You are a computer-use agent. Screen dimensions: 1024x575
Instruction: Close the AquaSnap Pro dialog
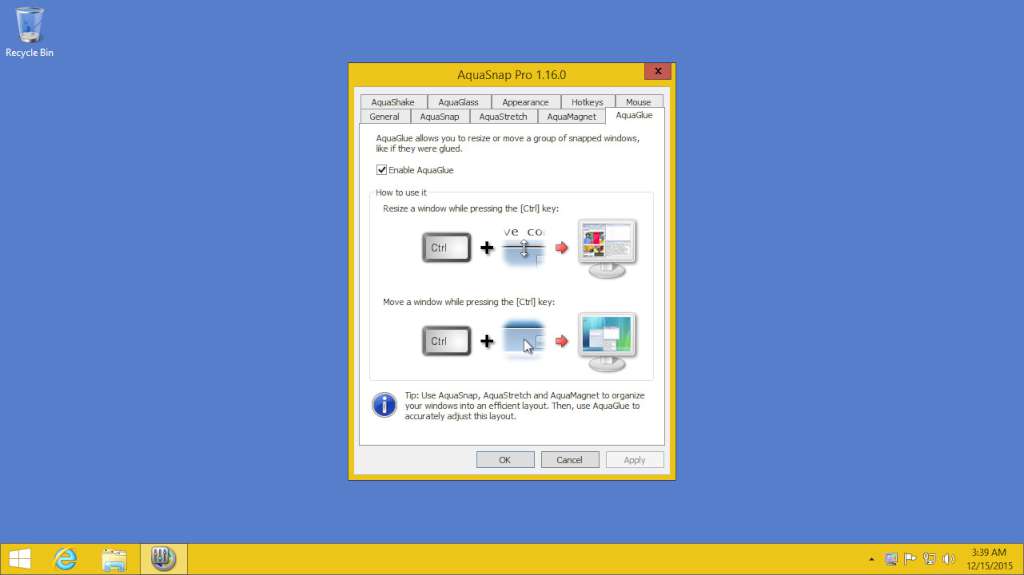point(658,71)
